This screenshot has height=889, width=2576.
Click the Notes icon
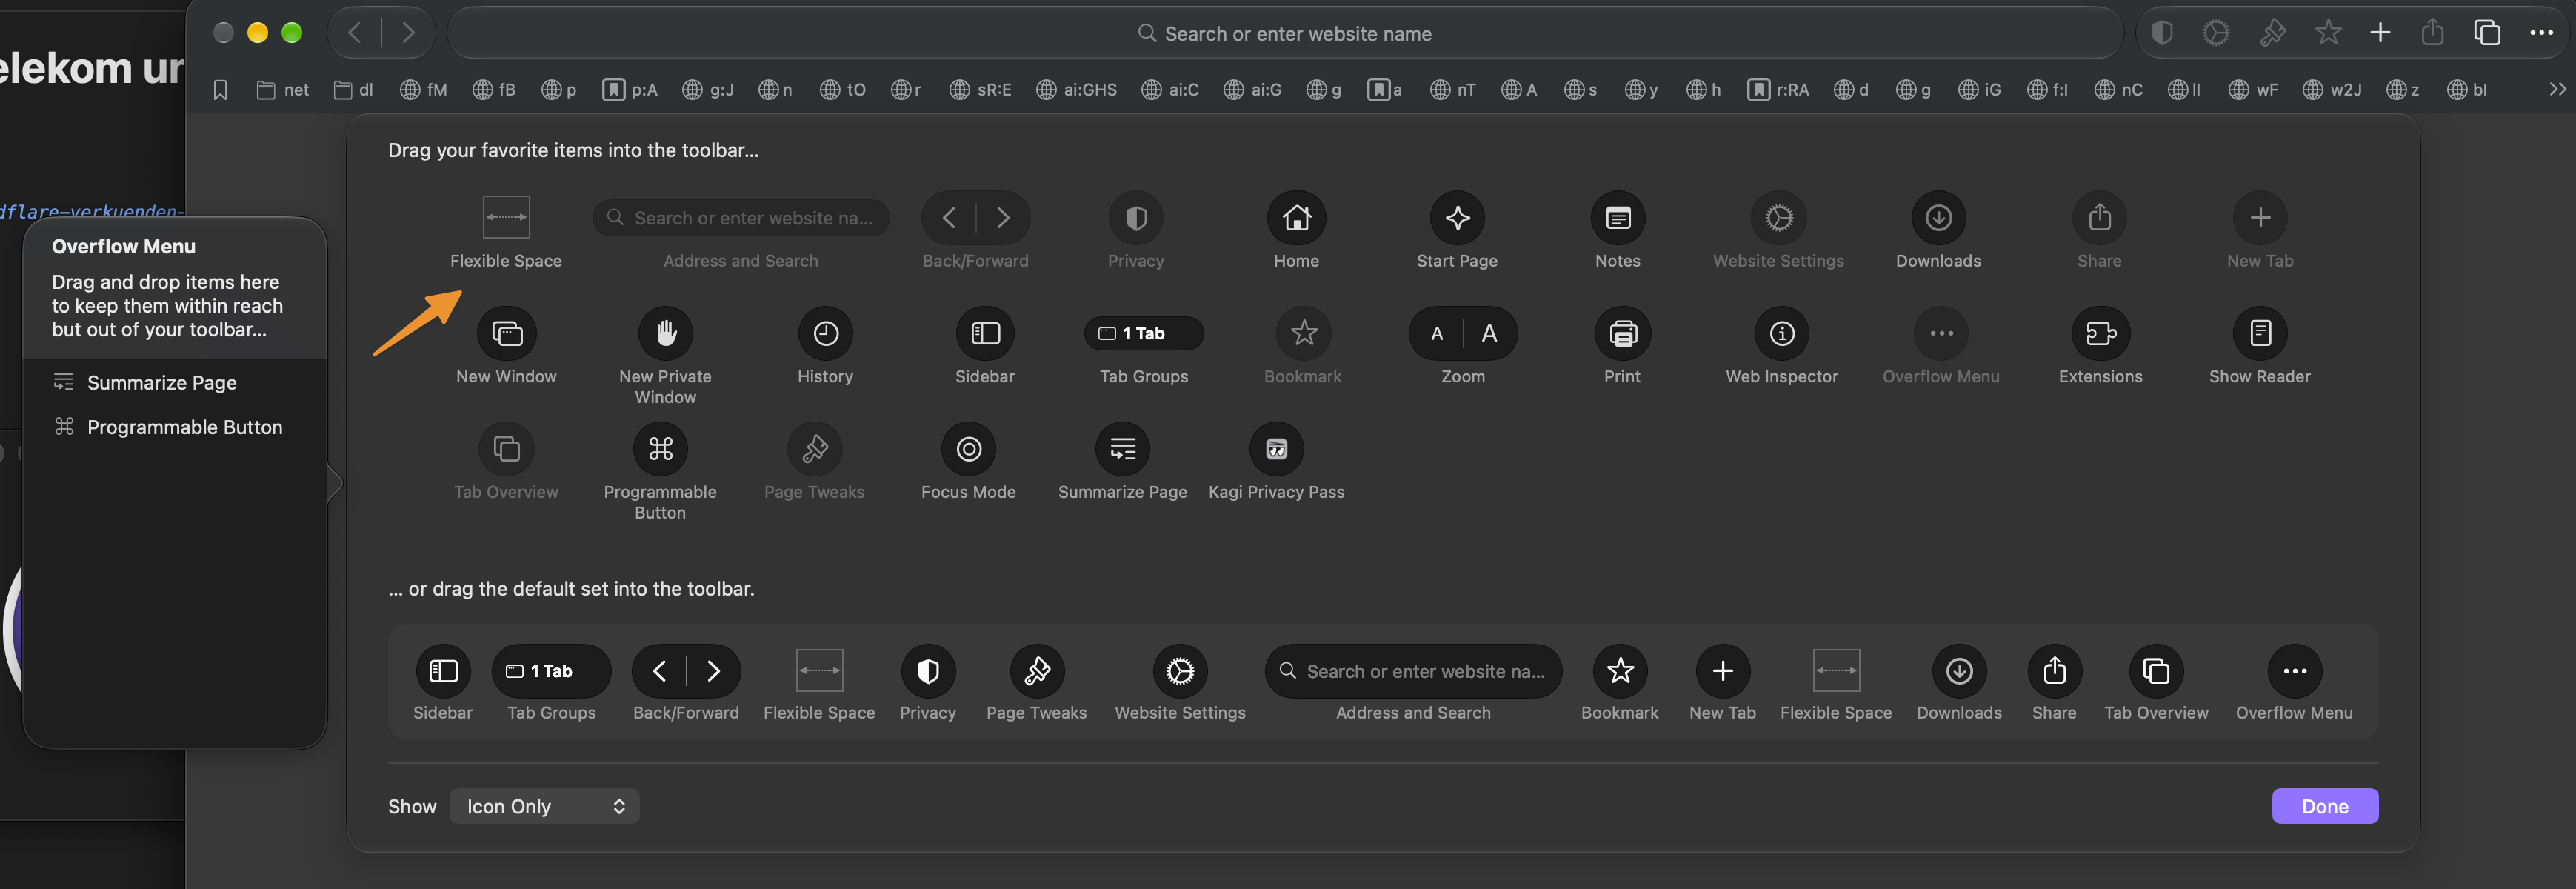pyautogui.click(x=1617, y=218)
